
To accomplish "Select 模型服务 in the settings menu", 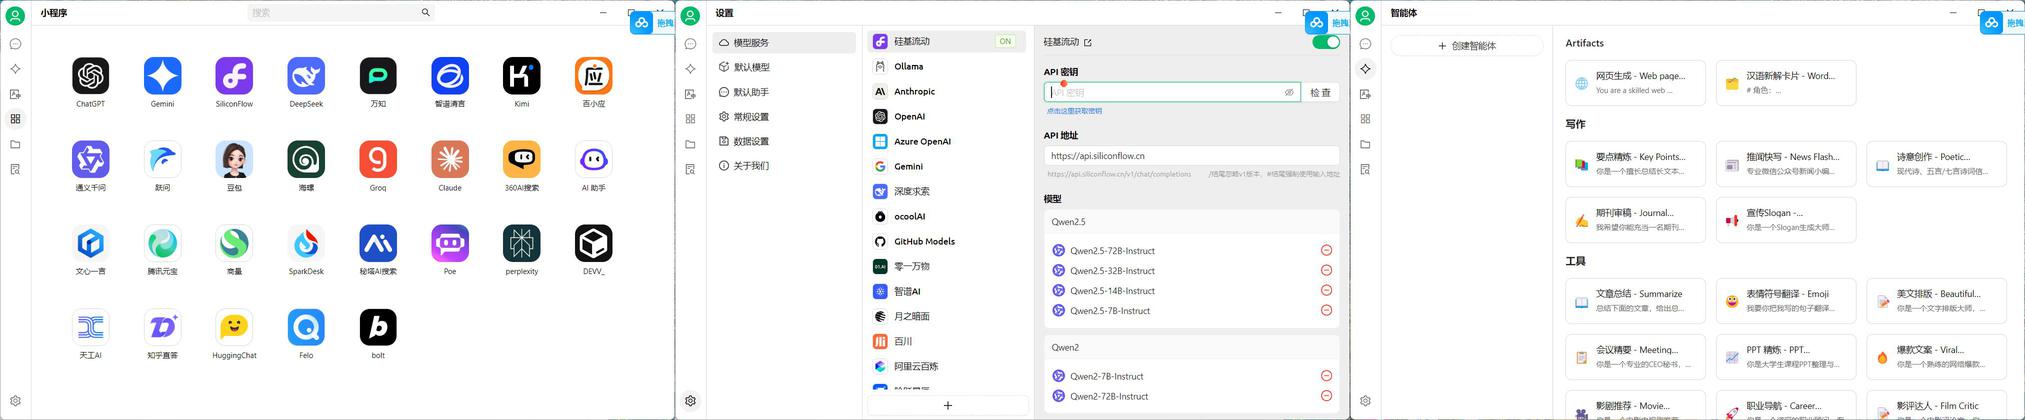I will point(784,43).
